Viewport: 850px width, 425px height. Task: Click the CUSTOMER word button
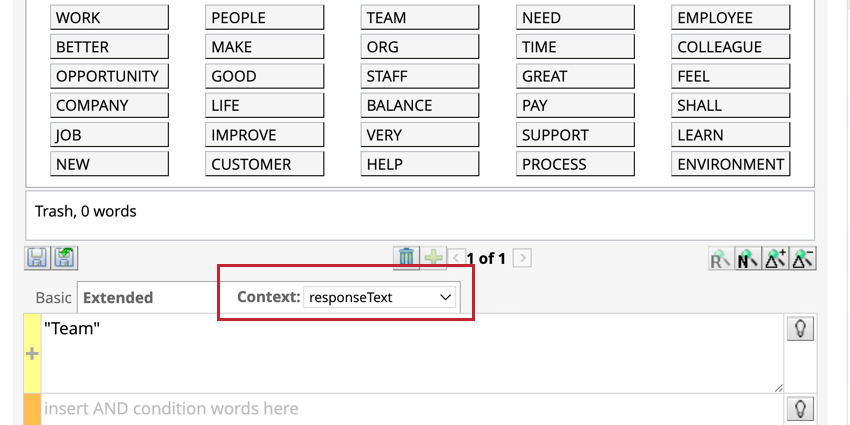coord(265,164)
